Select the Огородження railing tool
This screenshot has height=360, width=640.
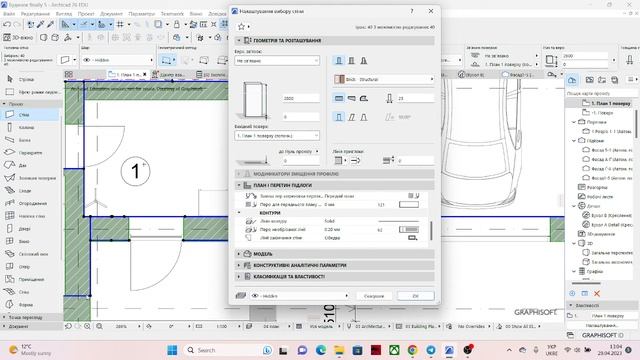coord(33,203)
